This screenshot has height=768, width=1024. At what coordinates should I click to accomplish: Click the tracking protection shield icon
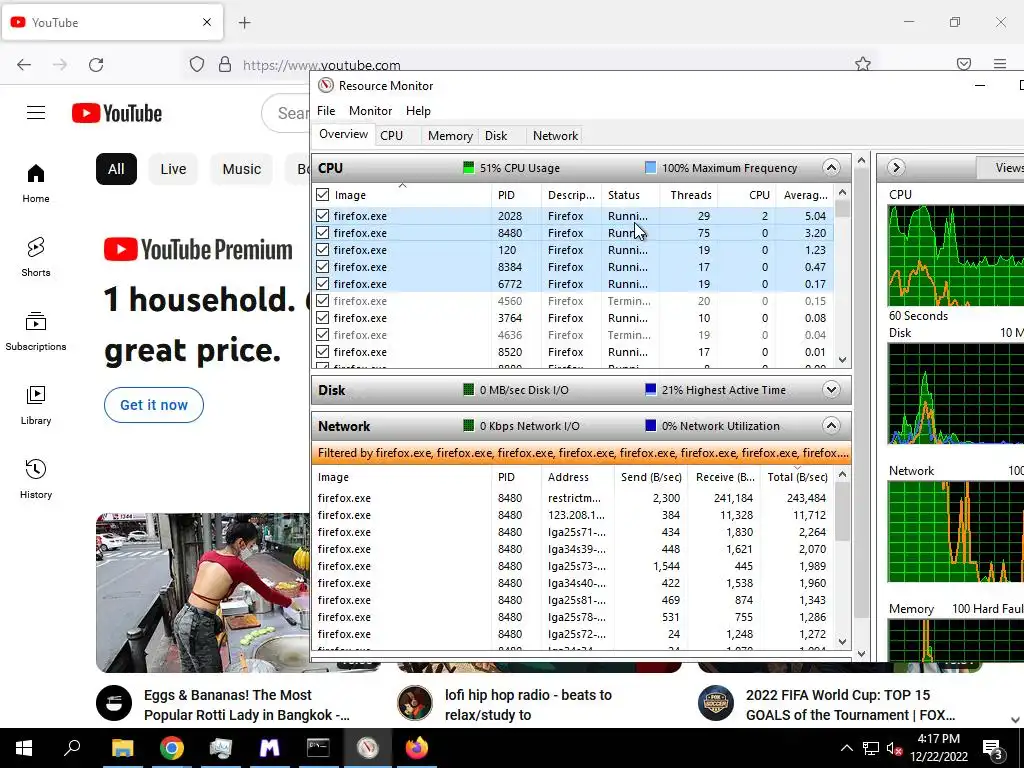pos(197,64)
